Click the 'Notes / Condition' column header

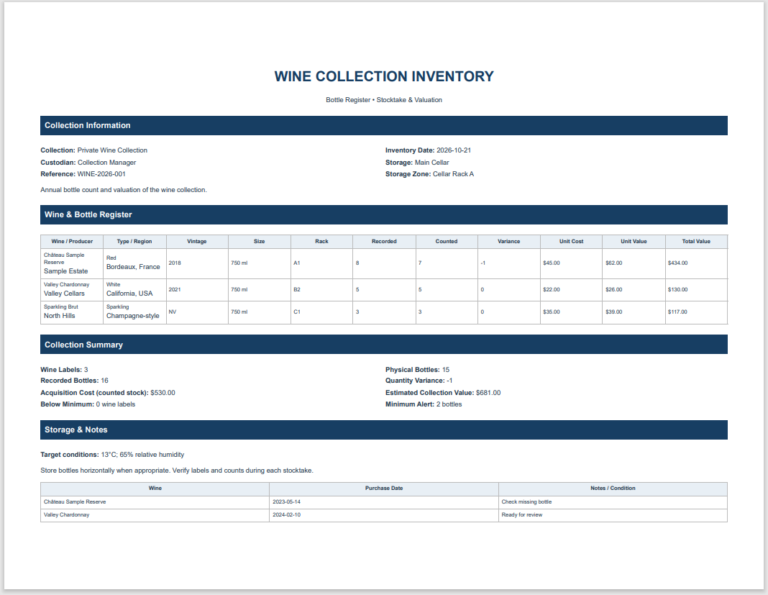[613, 488]
